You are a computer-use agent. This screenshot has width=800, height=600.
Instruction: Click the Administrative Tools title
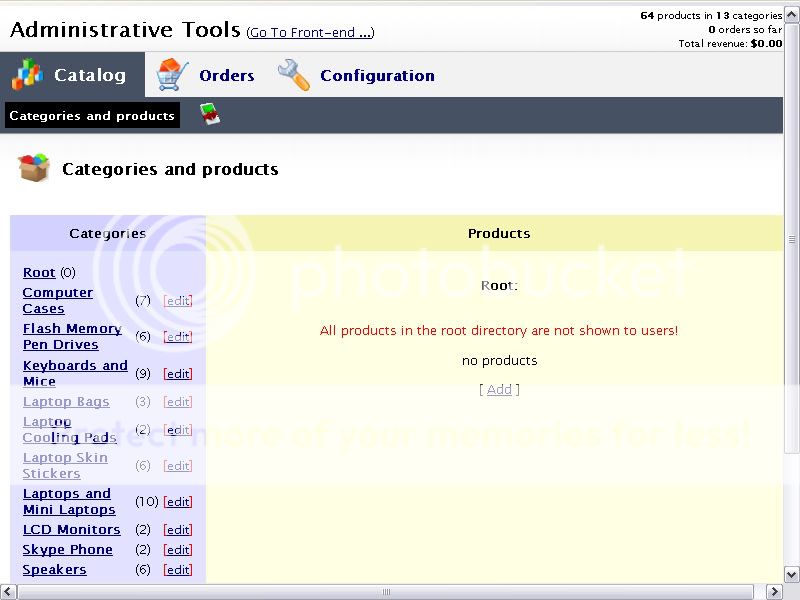125,30
